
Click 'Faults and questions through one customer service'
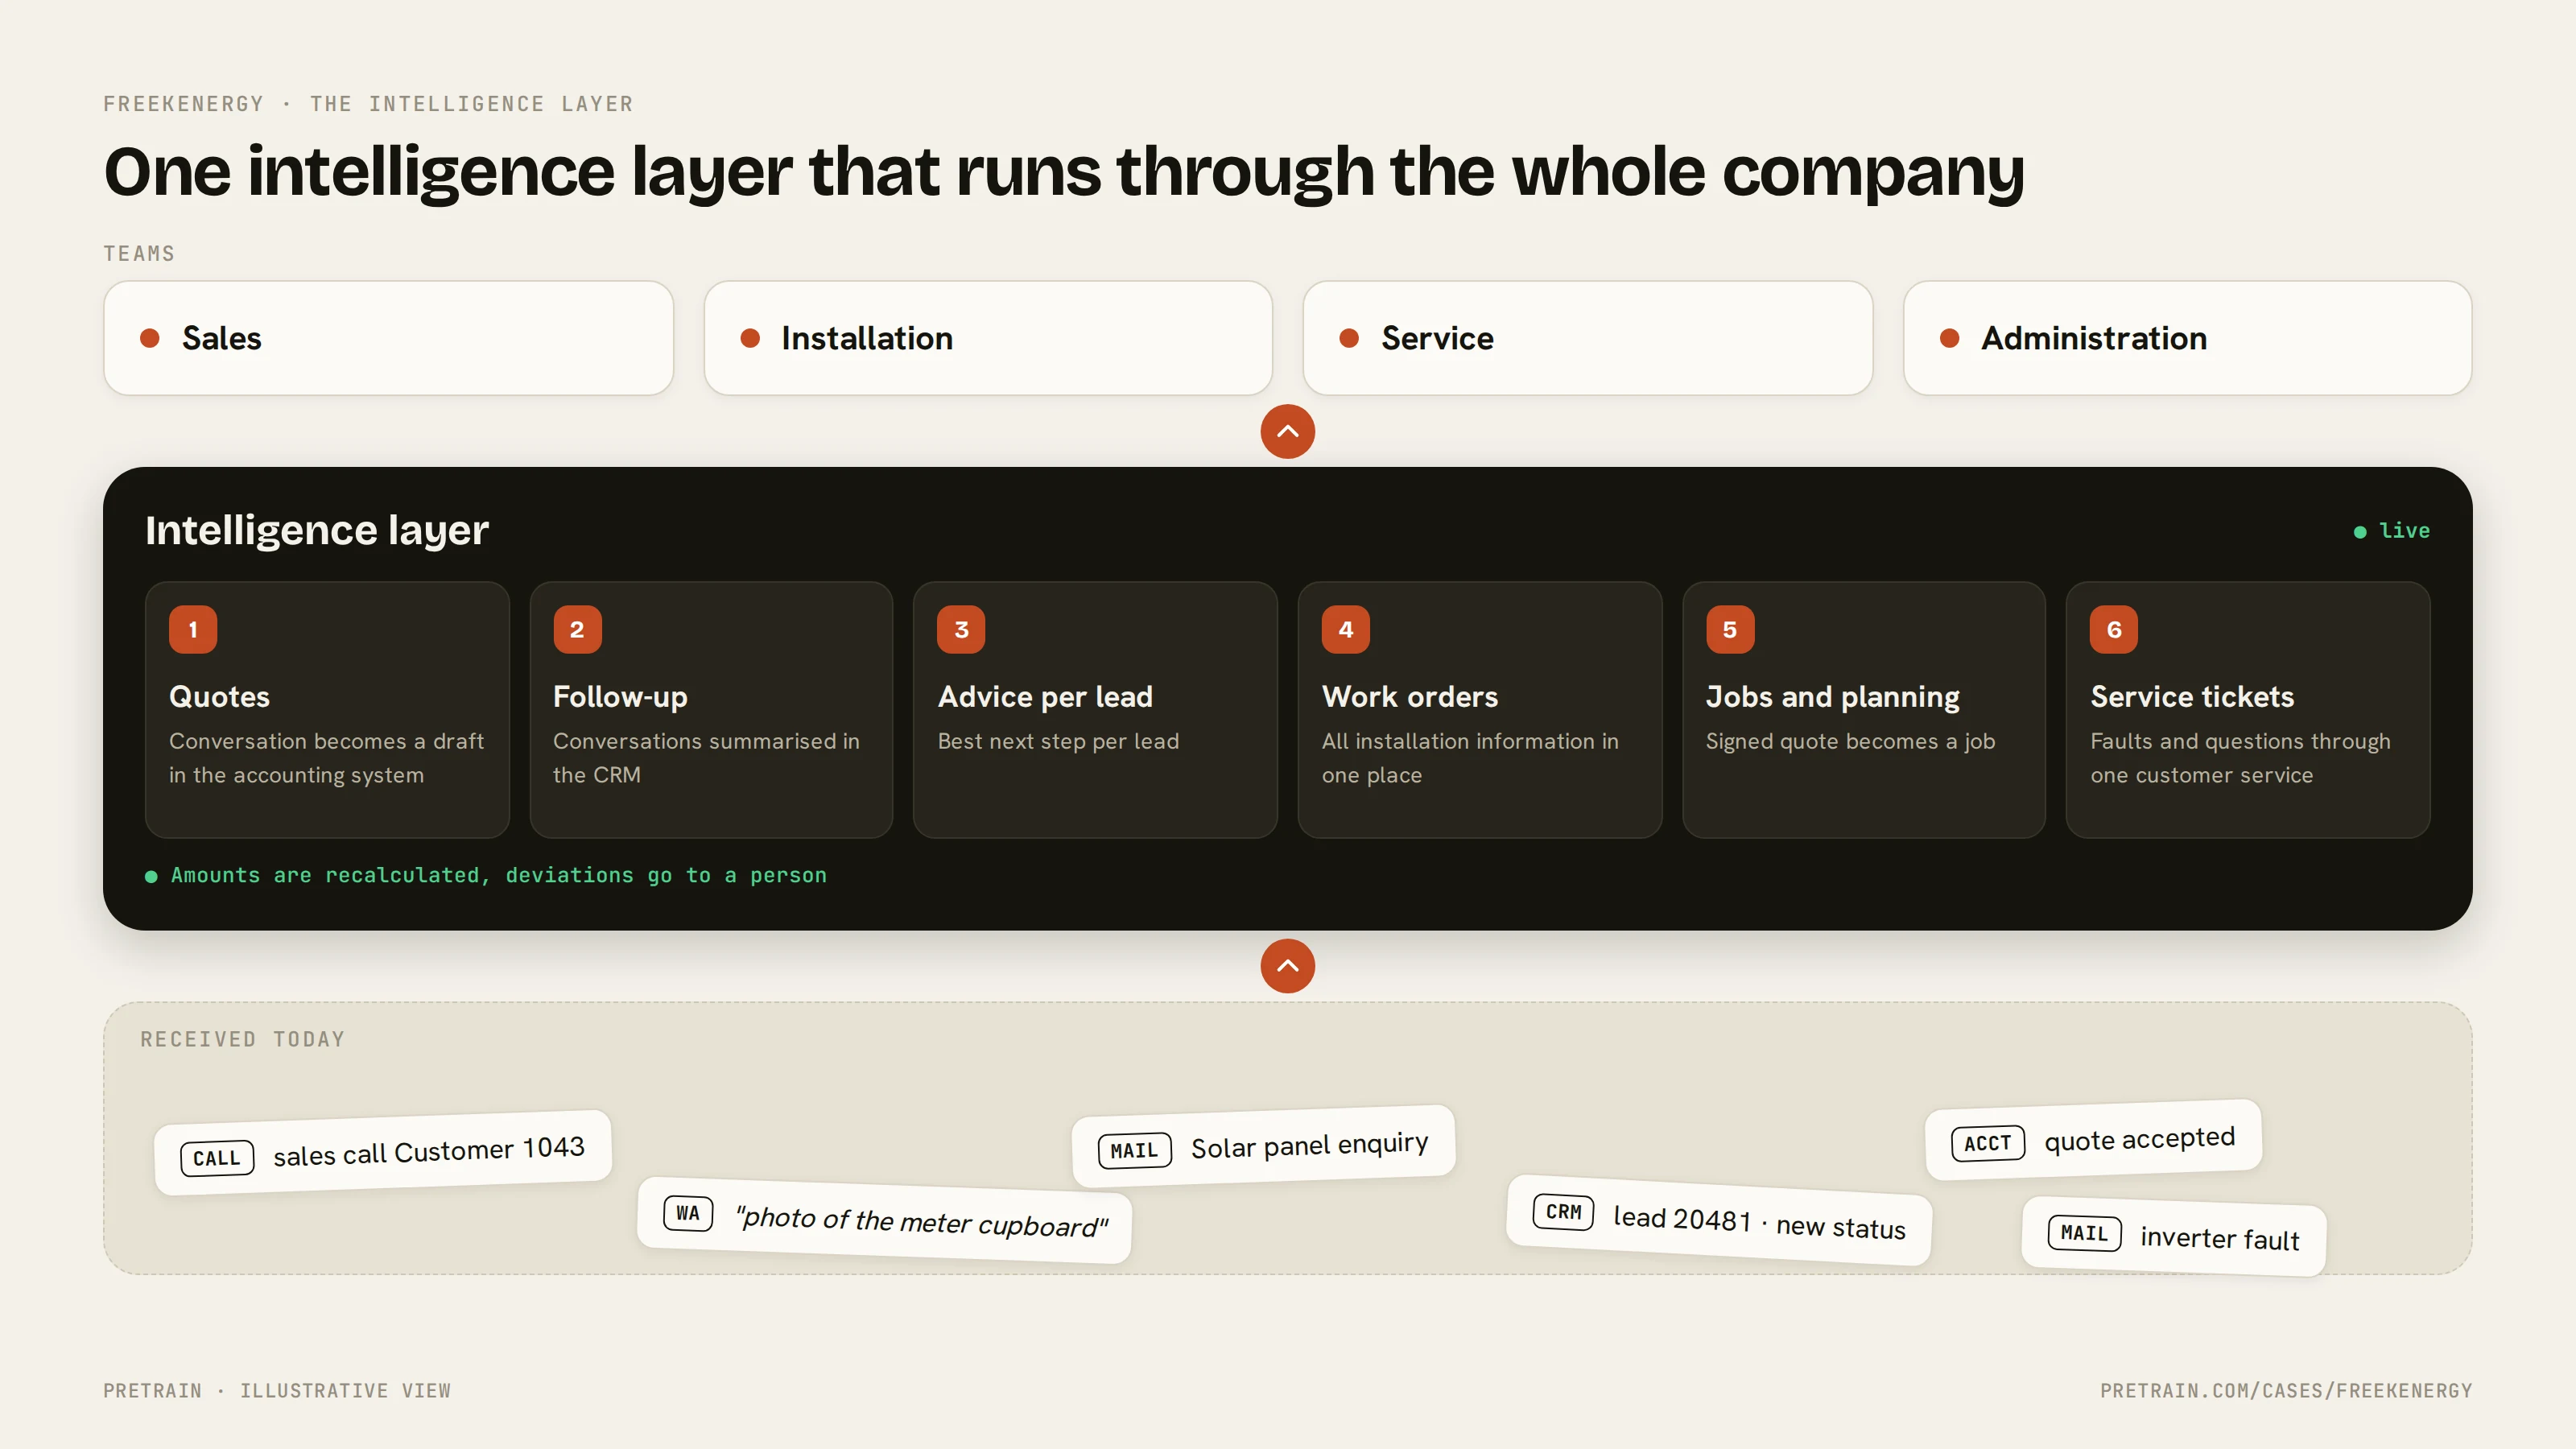point(2240,758)
